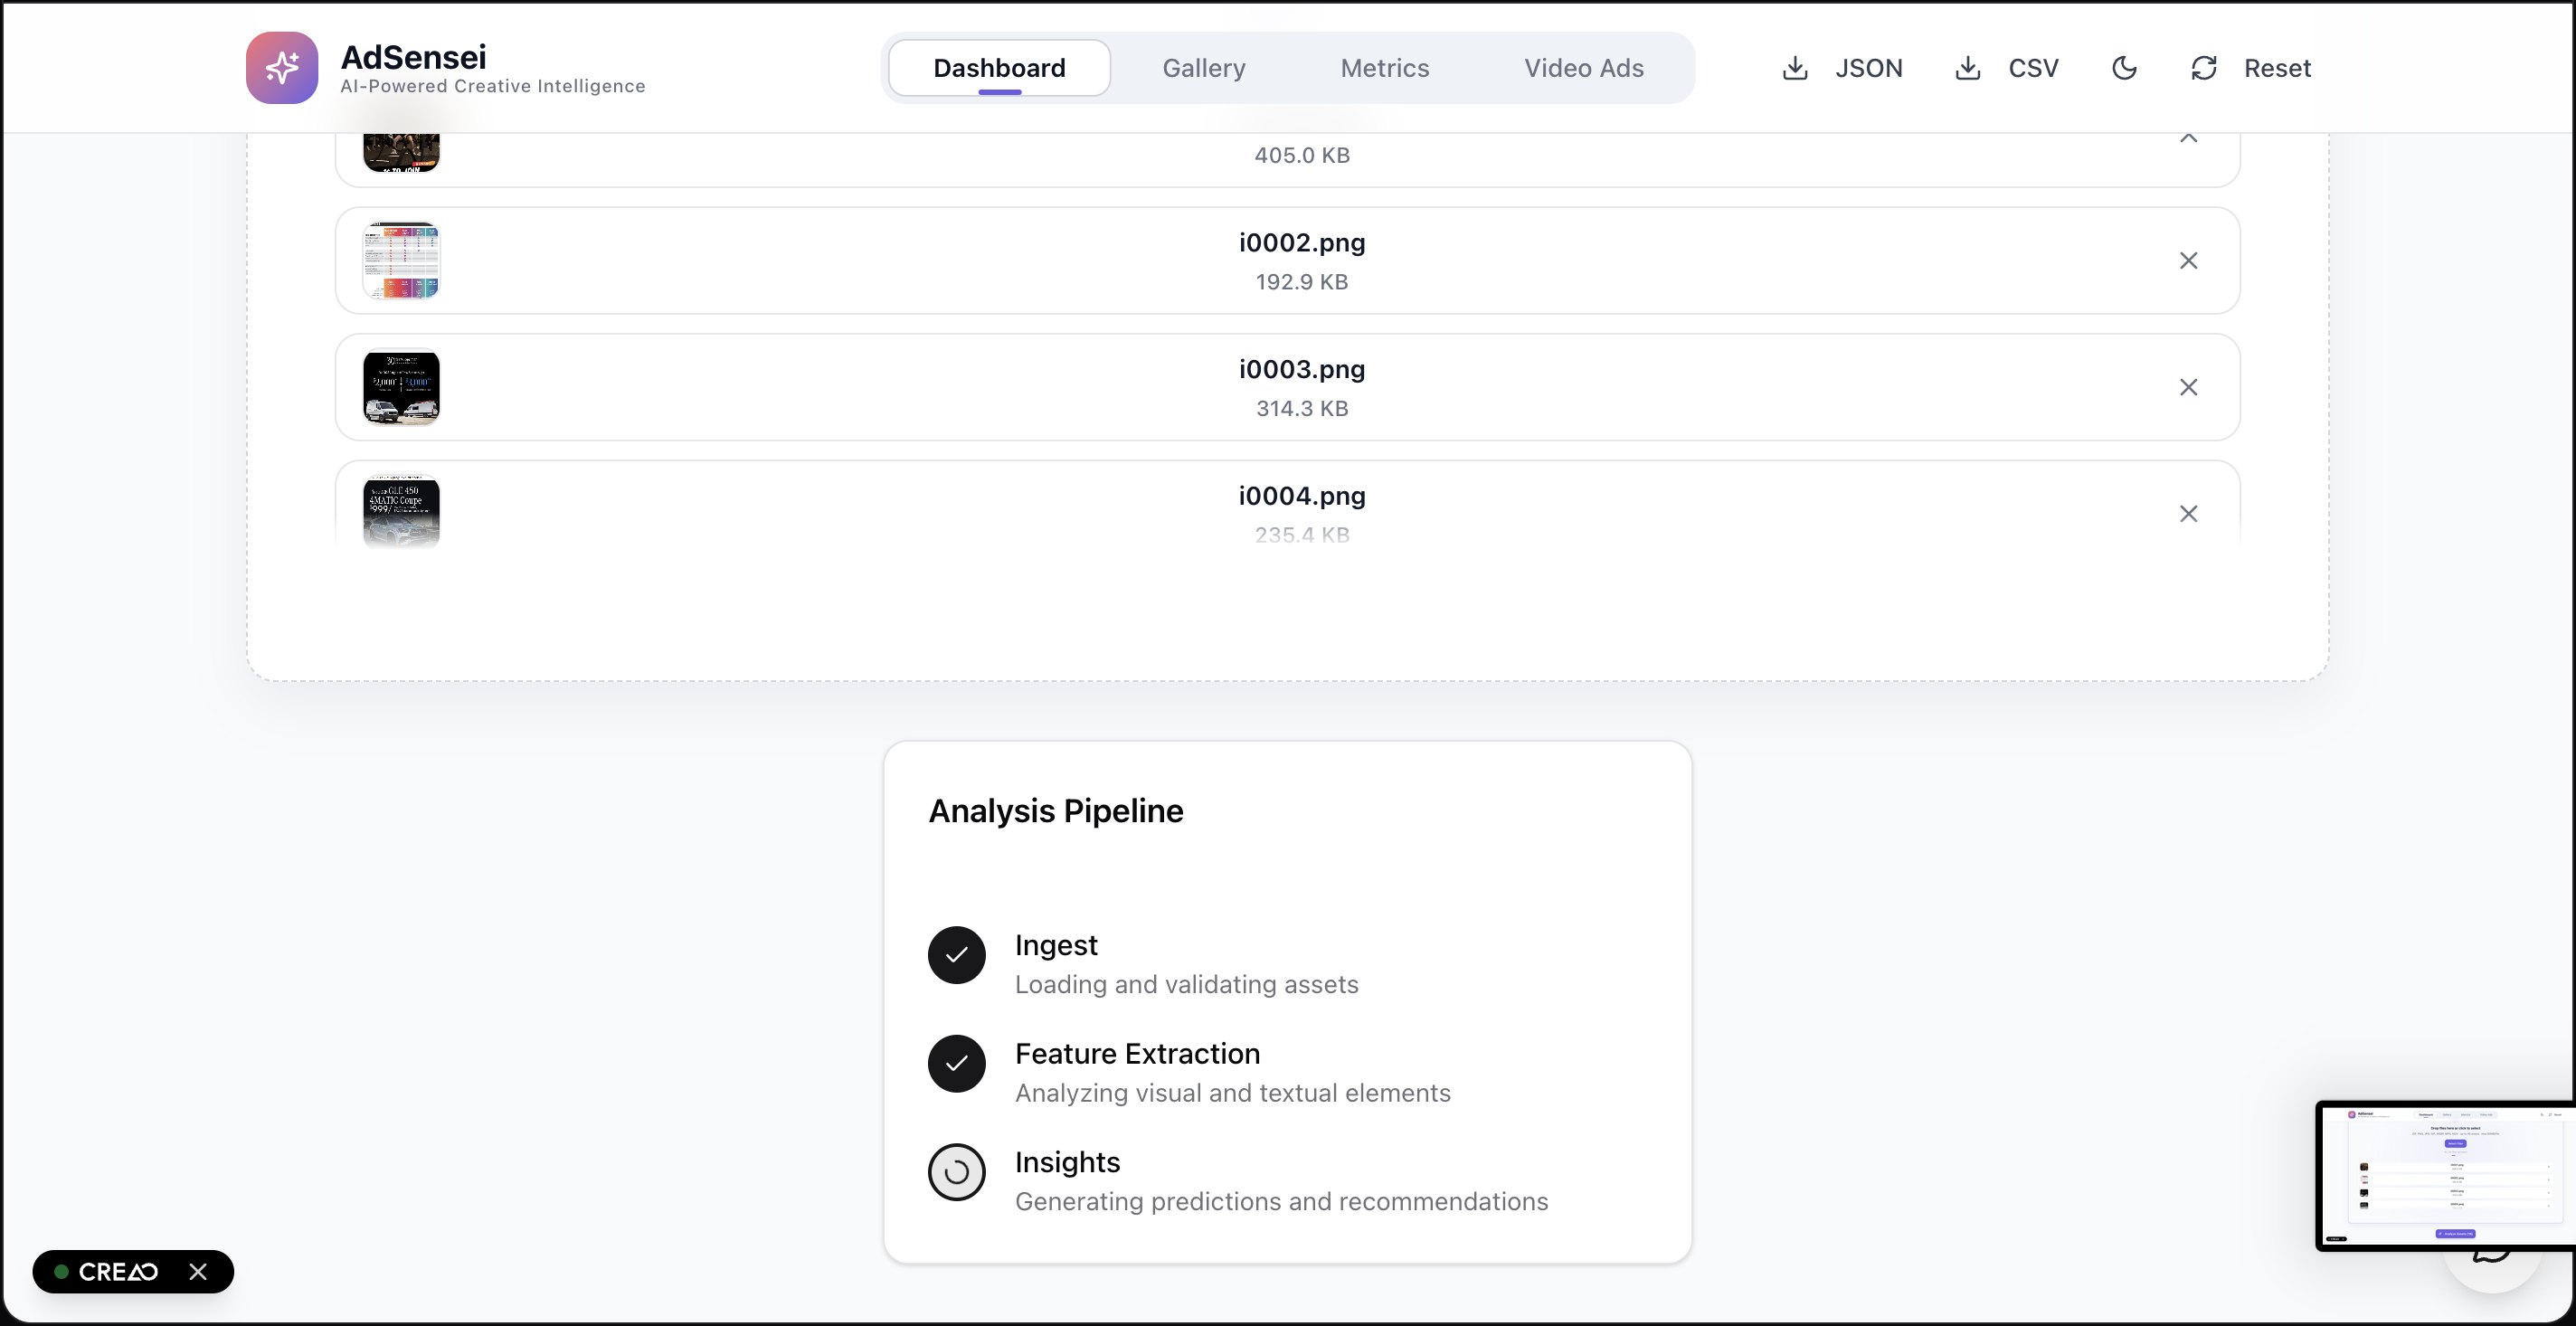Viewport: 2576px width, 1326px height.
Task: Click the AdSensei sparkle logo icon
Action: pos(282,68)
